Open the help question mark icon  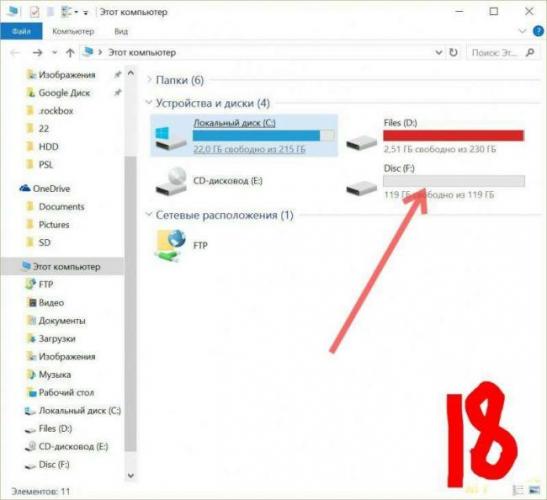(538, 31)
